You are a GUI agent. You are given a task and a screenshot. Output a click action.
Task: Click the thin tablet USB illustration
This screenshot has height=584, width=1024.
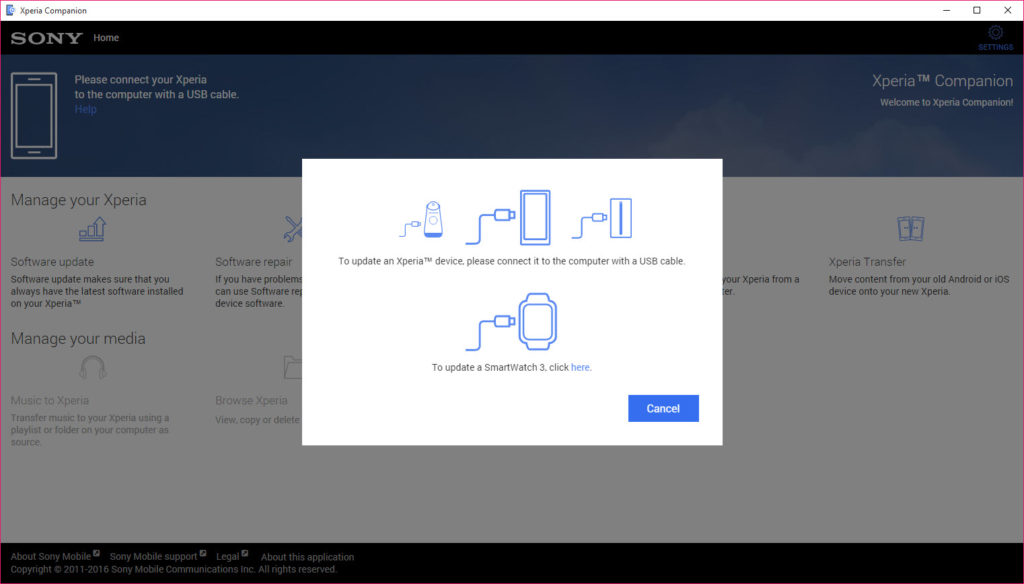pos(602,218)
